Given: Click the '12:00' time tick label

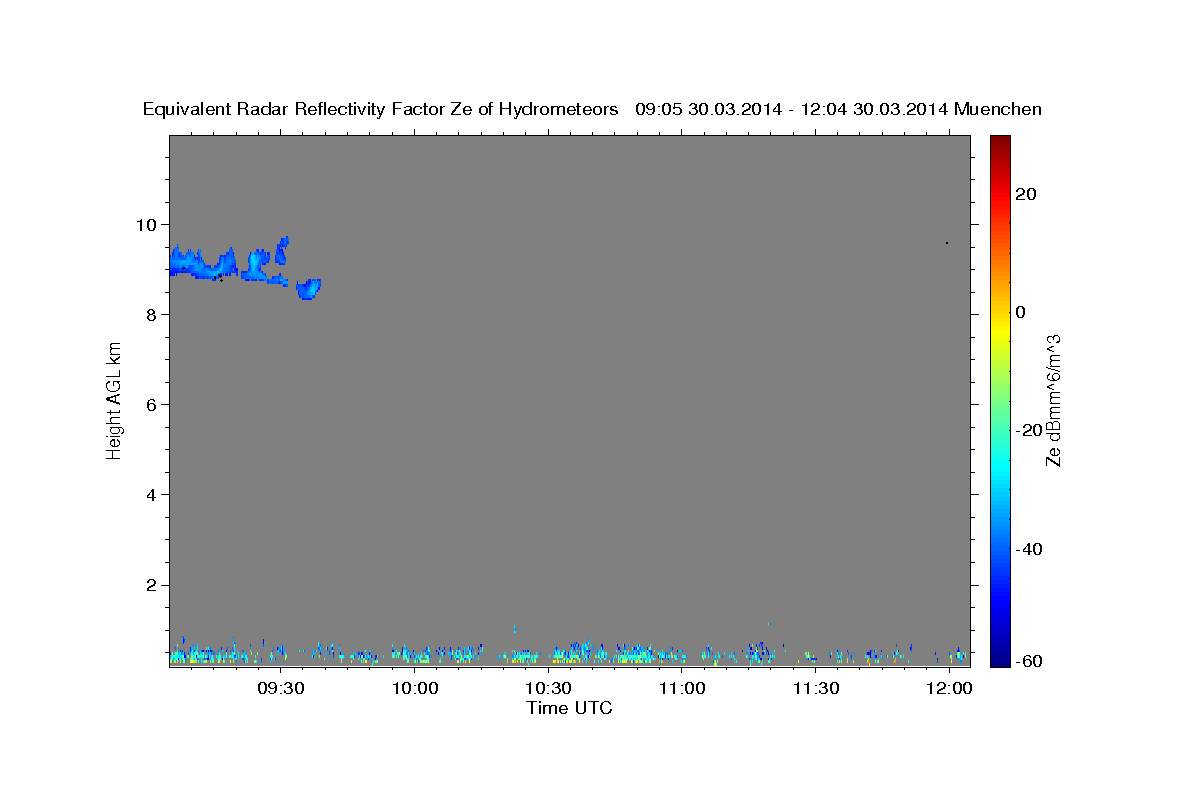Looking at the screenshot, I should [x=949, y=689].
